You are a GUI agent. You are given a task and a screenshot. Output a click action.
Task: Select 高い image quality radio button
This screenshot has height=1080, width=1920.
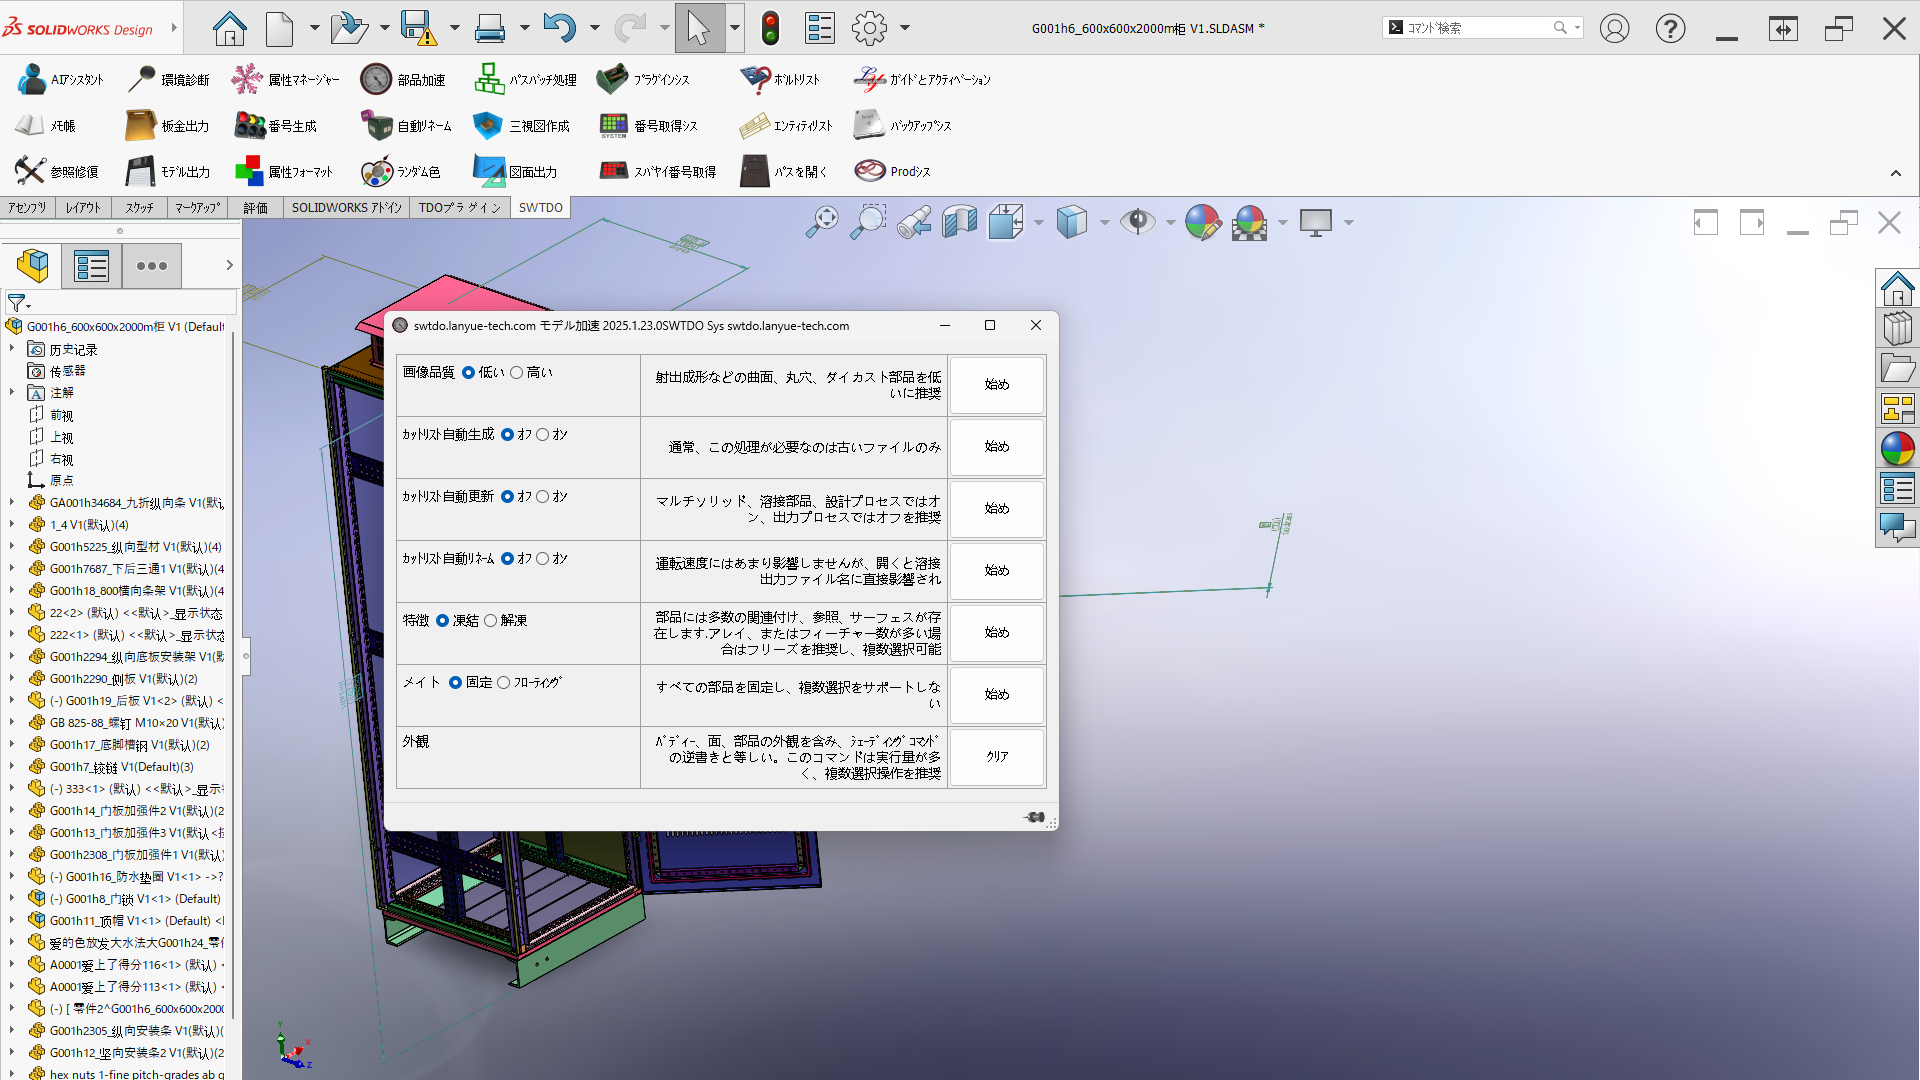(x=517, y=372)
